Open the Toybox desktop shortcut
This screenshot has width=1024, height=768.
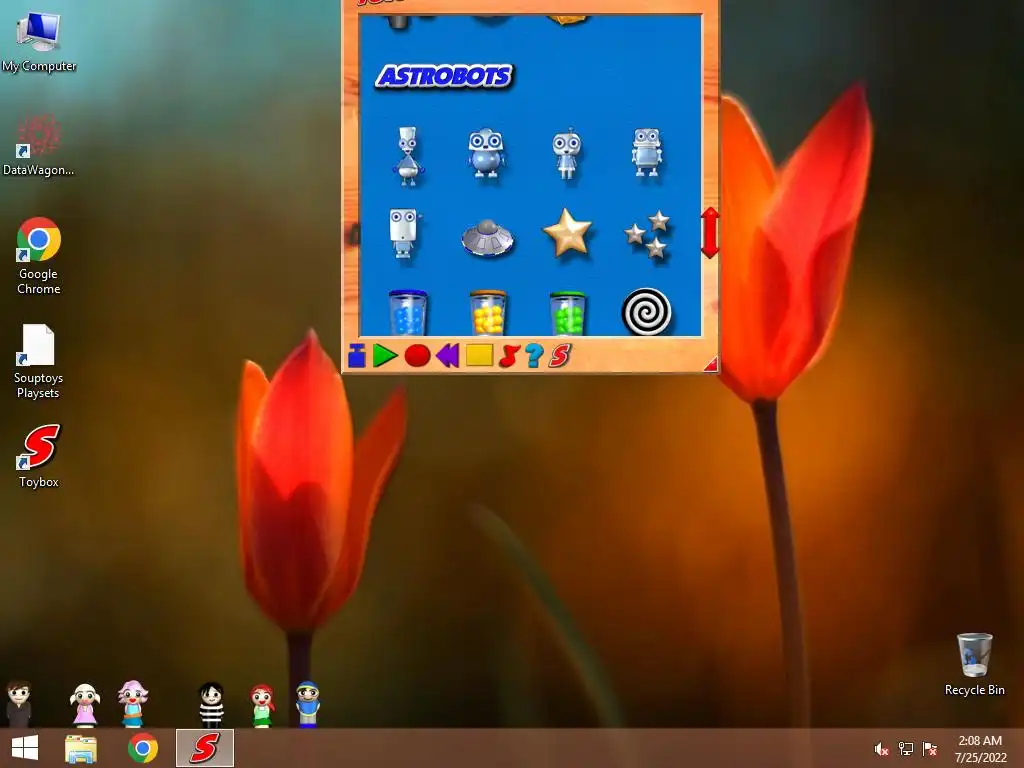(39, 455)
